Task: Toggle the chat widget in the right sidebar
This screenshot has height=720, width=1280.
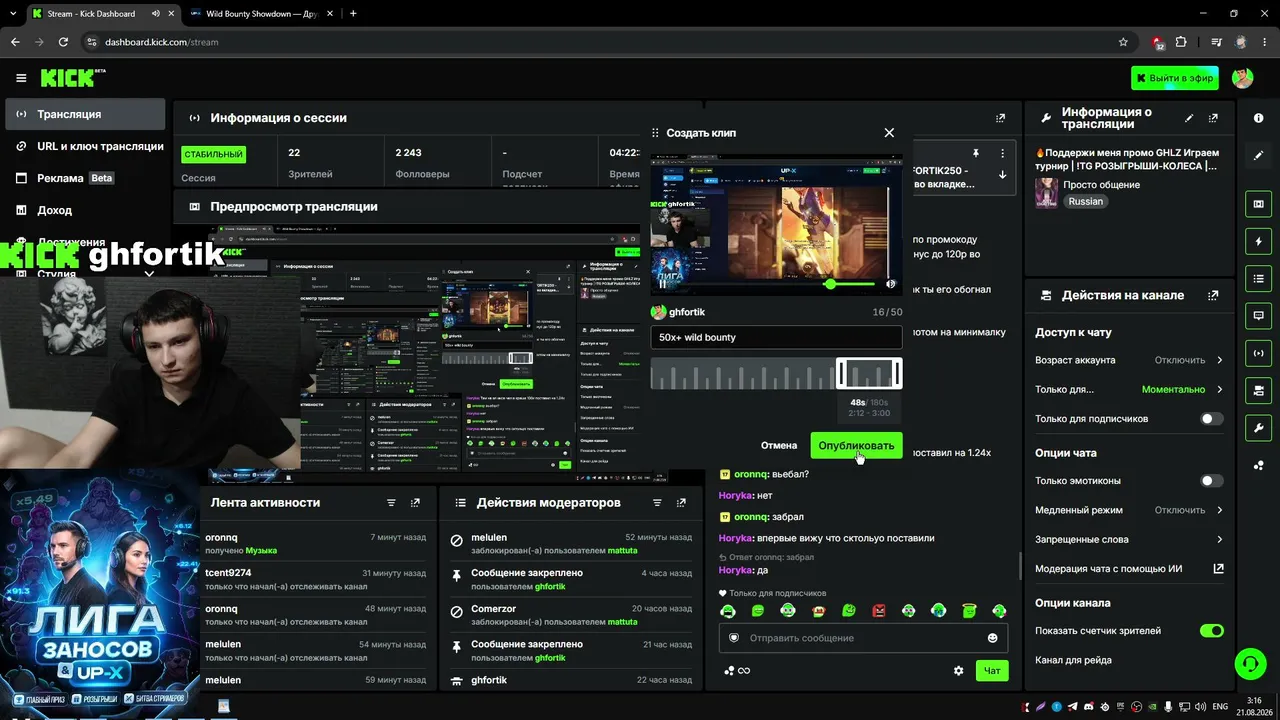Action: coord(1258,315)
